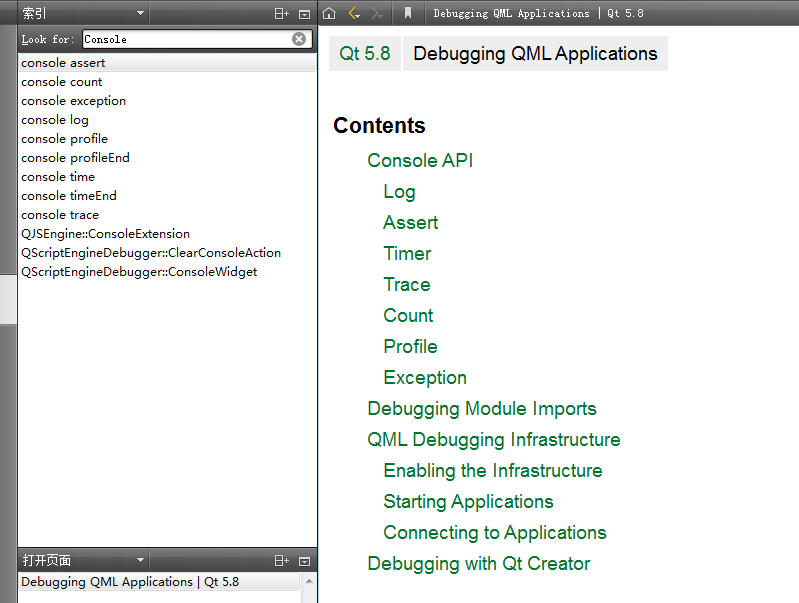Select 'console assert' index entry
Image resolution: width=799 pixels, height=603 pixels.
point(167,63)
